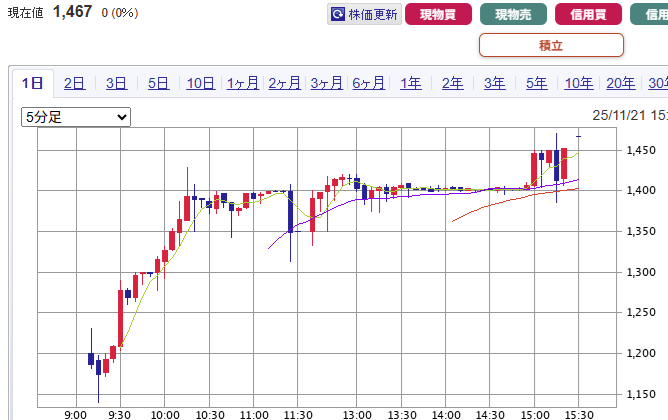Click the 株価更新 refresh icon button
The height and width of the screenshot is (420, 668).
pos(337,14)
